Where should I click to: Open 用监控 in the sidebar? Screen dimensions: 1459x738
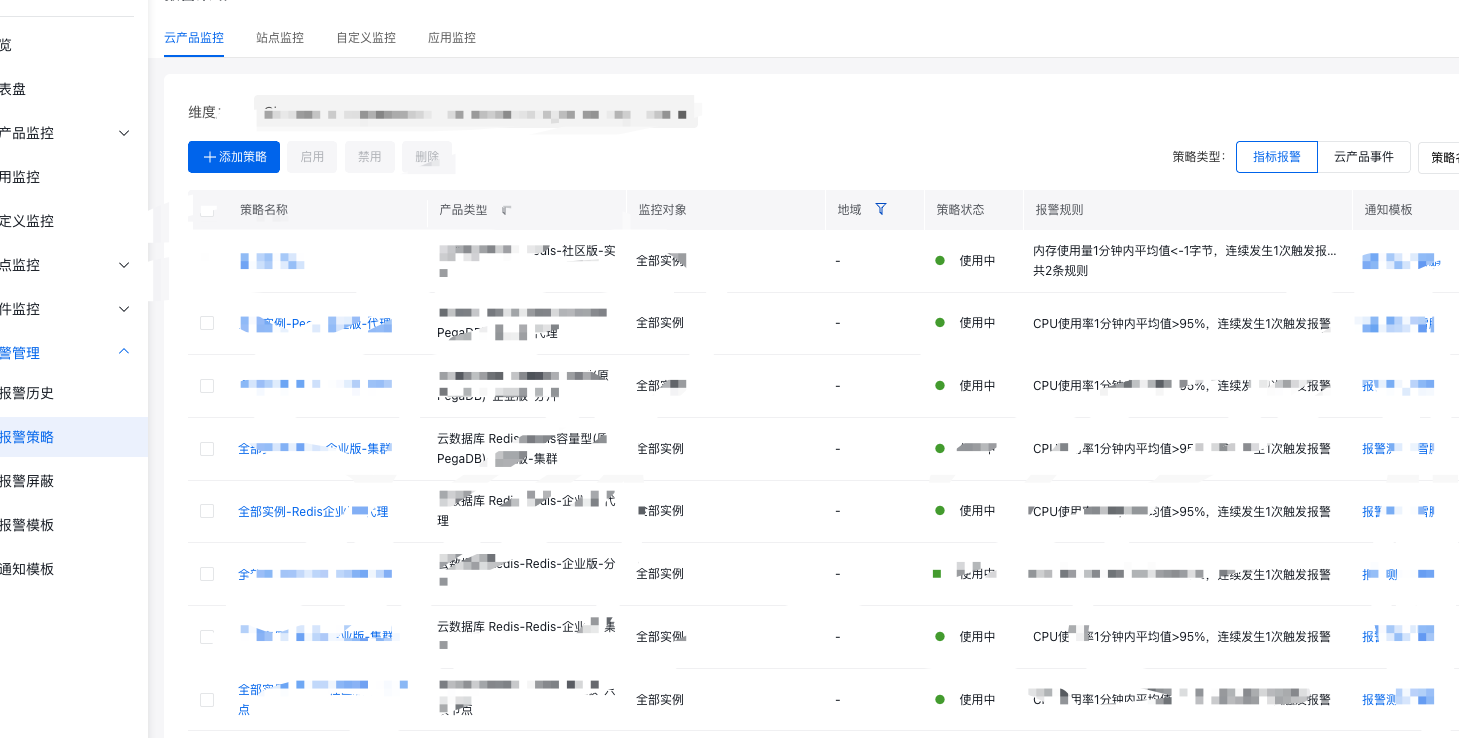20,177
